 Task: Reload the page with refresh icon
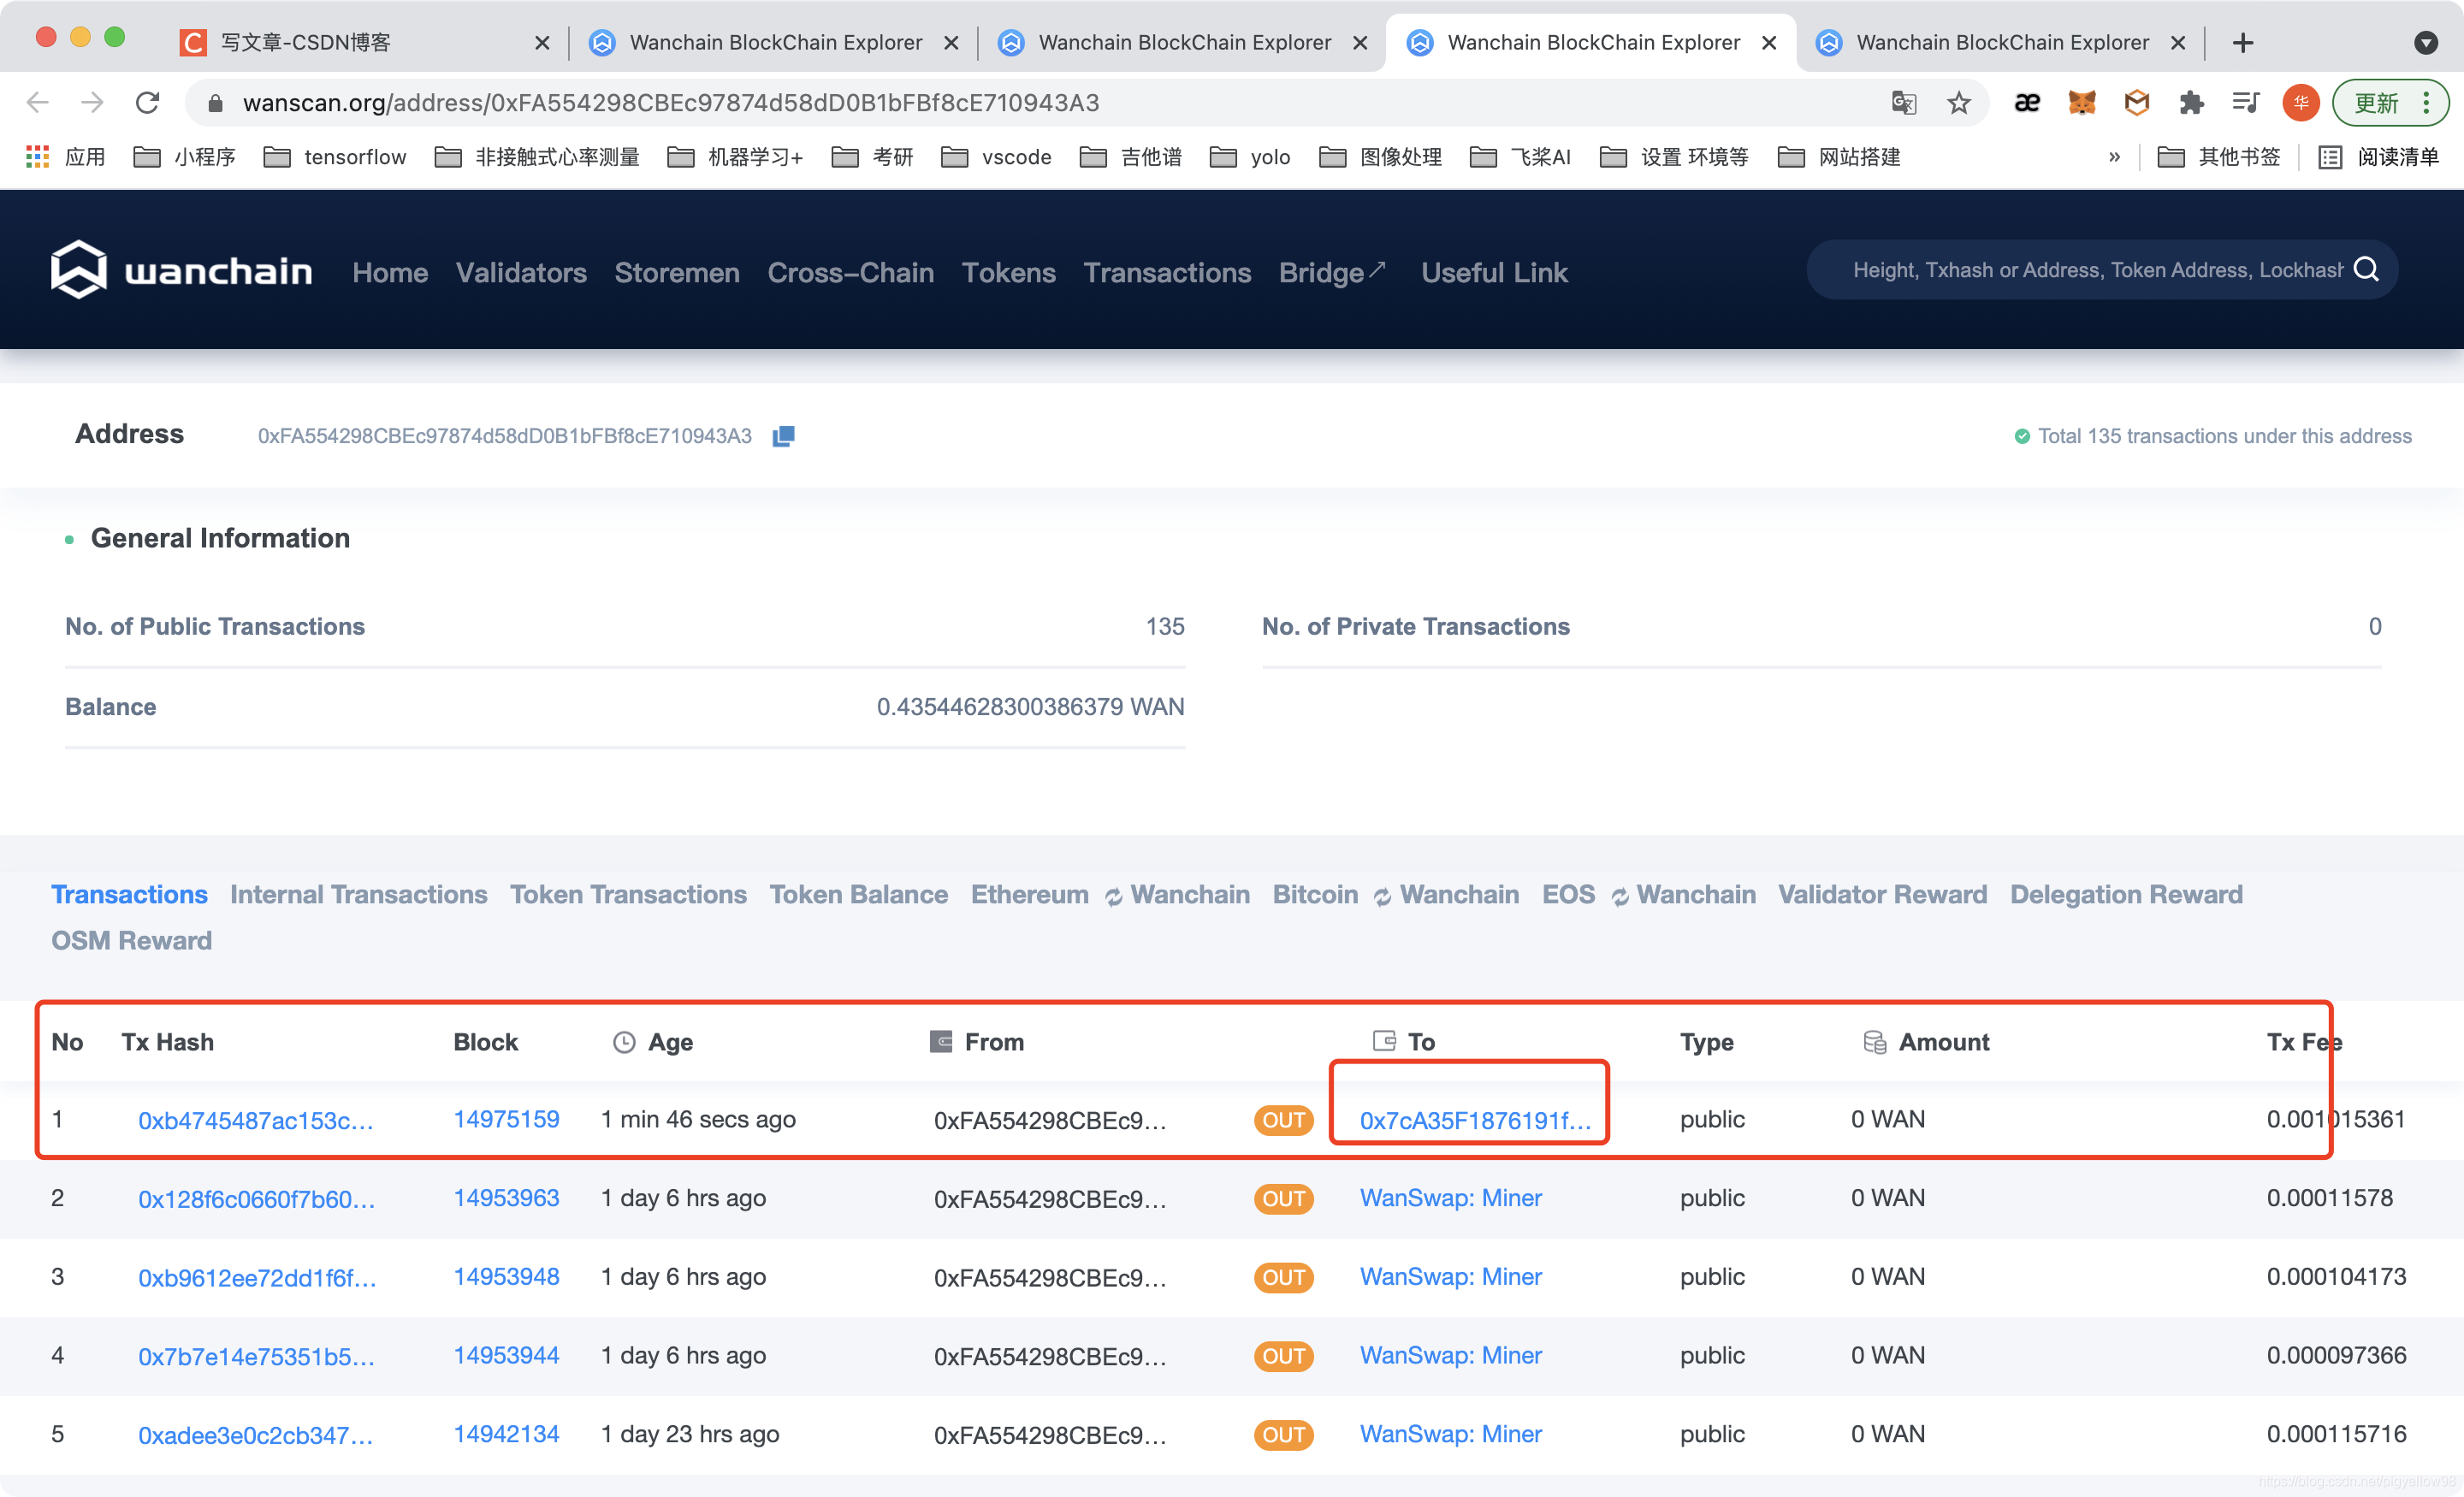pos(148,102)
